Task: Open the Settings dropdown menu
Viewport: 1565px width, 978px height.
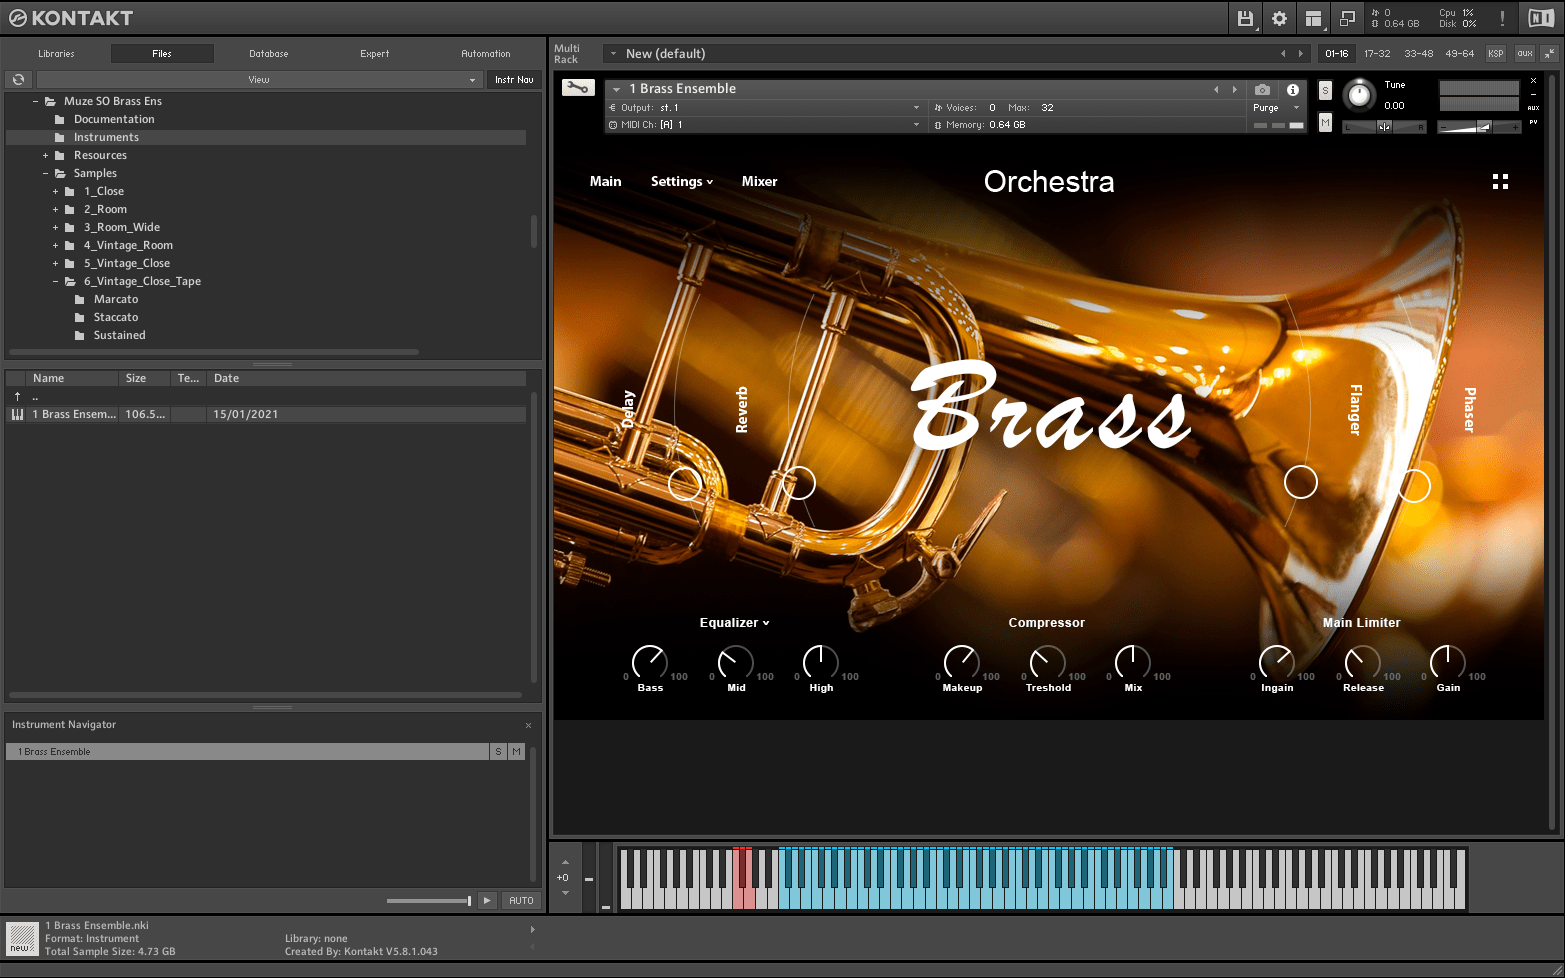Action: click(x=682, y=181)
